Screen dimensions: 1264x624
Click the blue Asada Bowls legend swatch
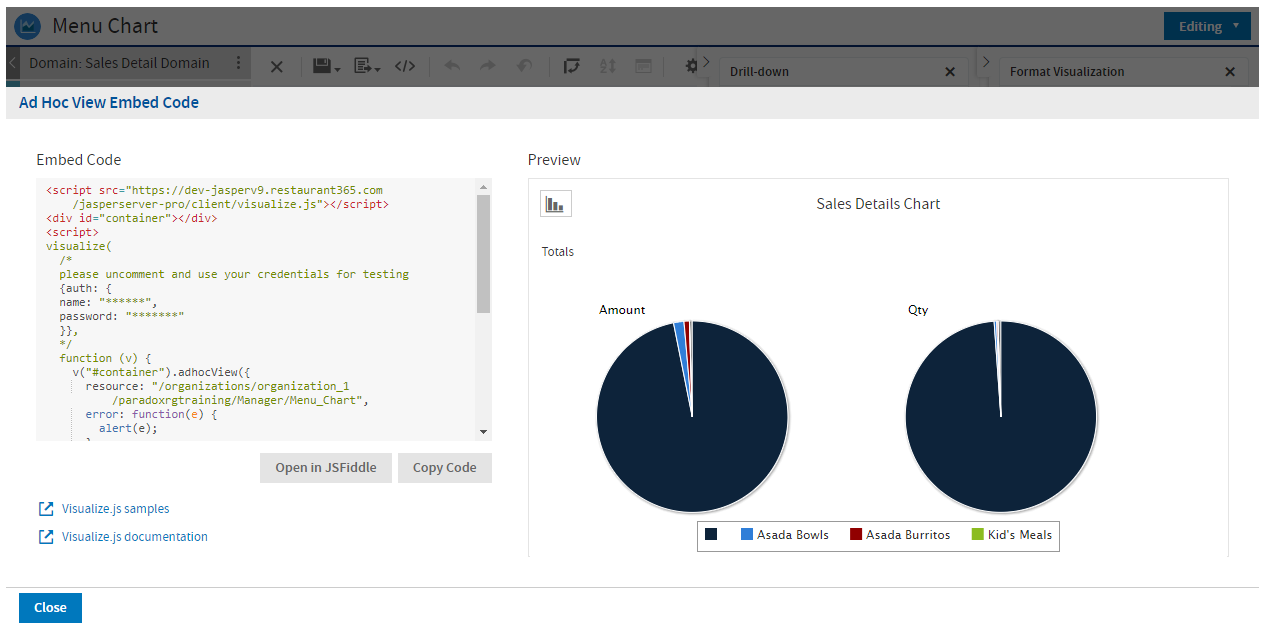coord(747,535)
